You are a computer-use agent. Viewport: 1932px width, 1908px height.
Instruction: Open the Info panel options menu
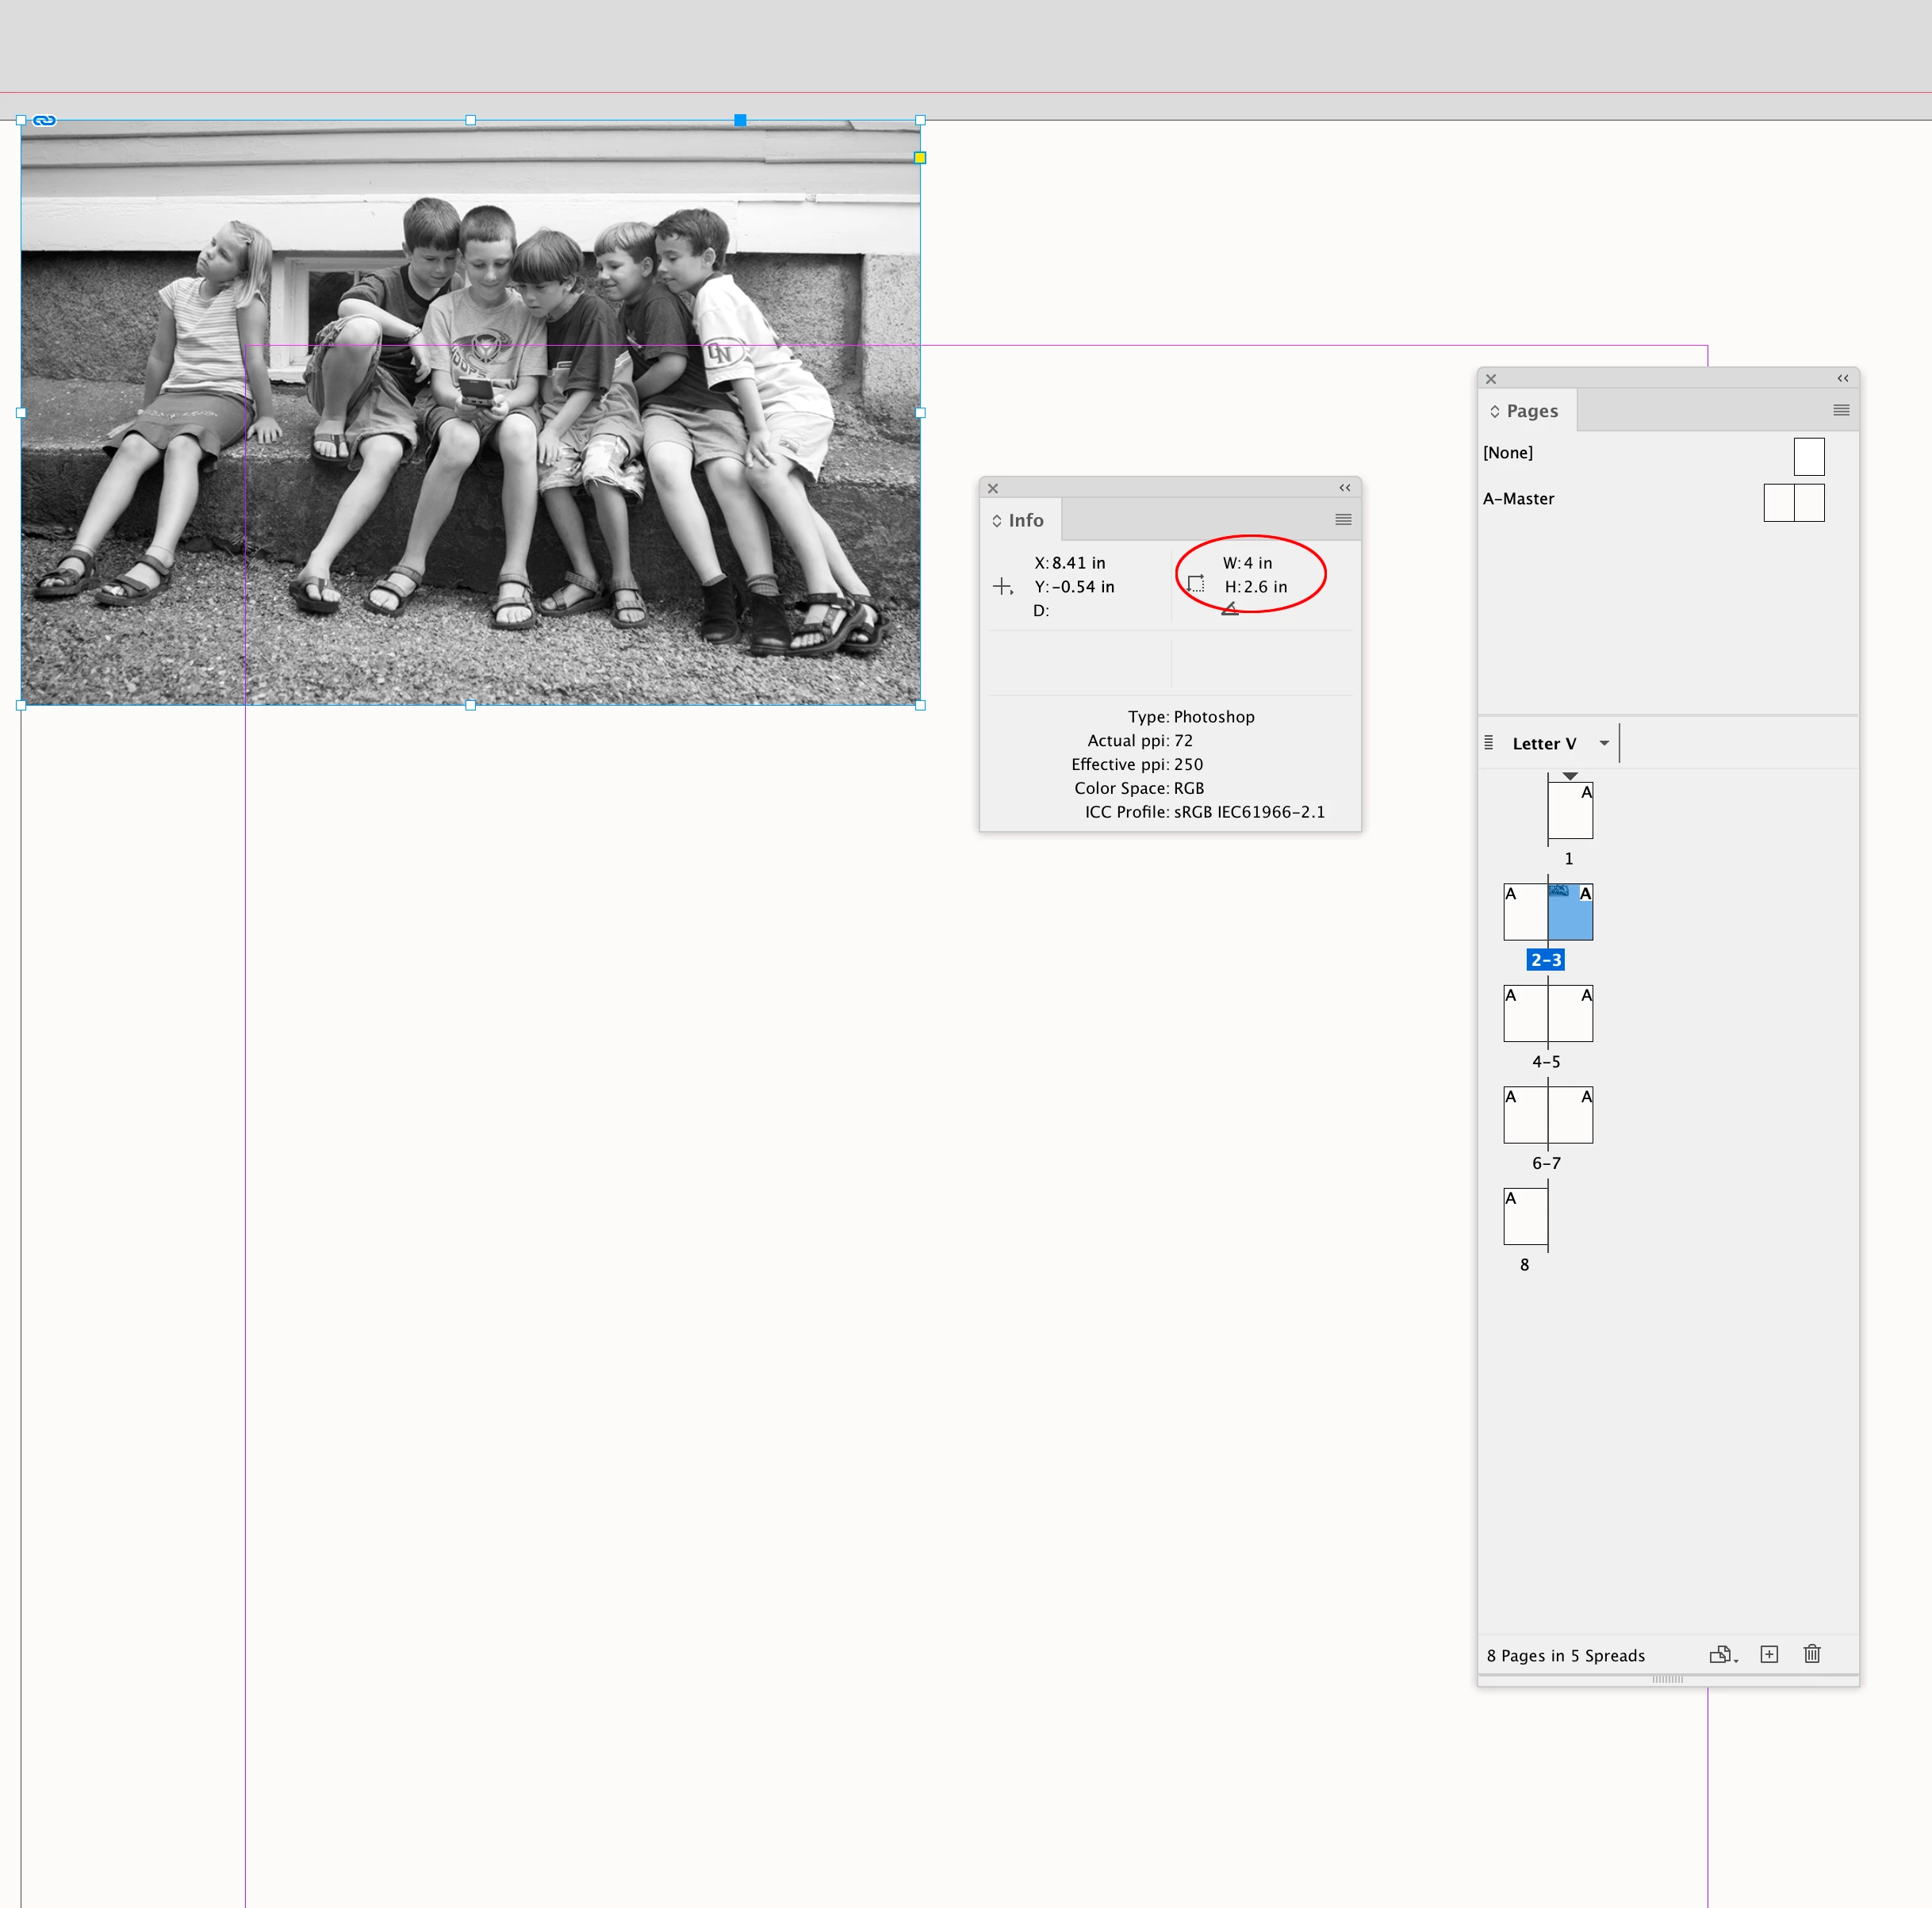pos(1343,519)
